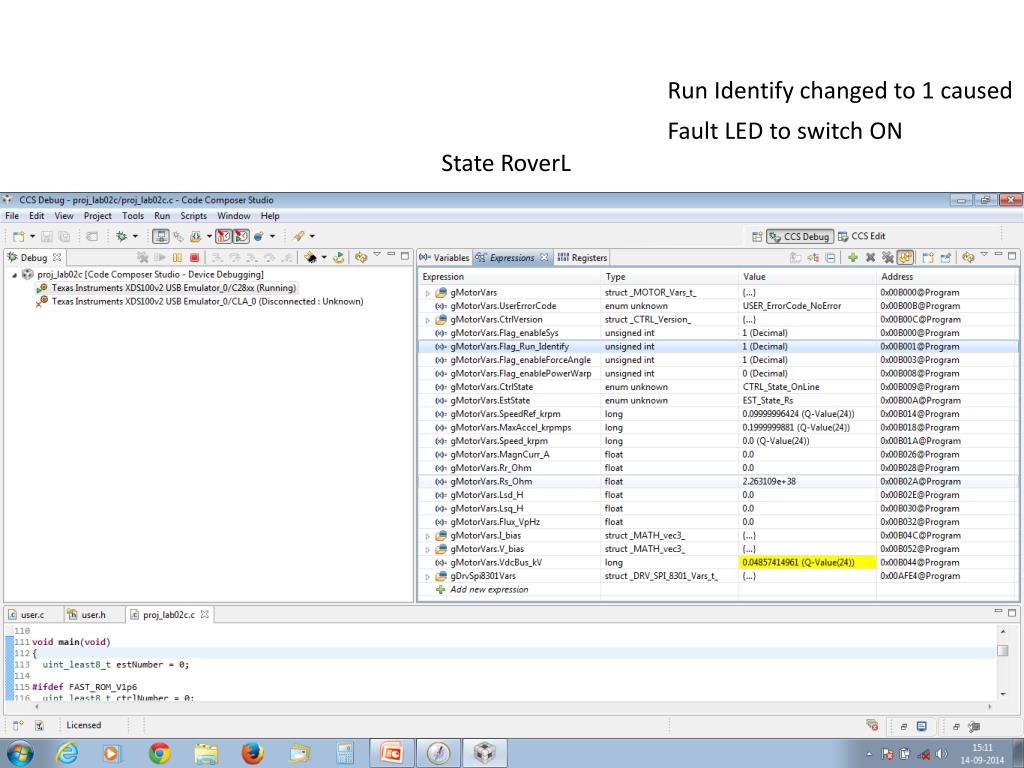Toggle the pressed monitor icon in main toolbar
Screen dimensions: 1024x768
(x=160, y=236)
